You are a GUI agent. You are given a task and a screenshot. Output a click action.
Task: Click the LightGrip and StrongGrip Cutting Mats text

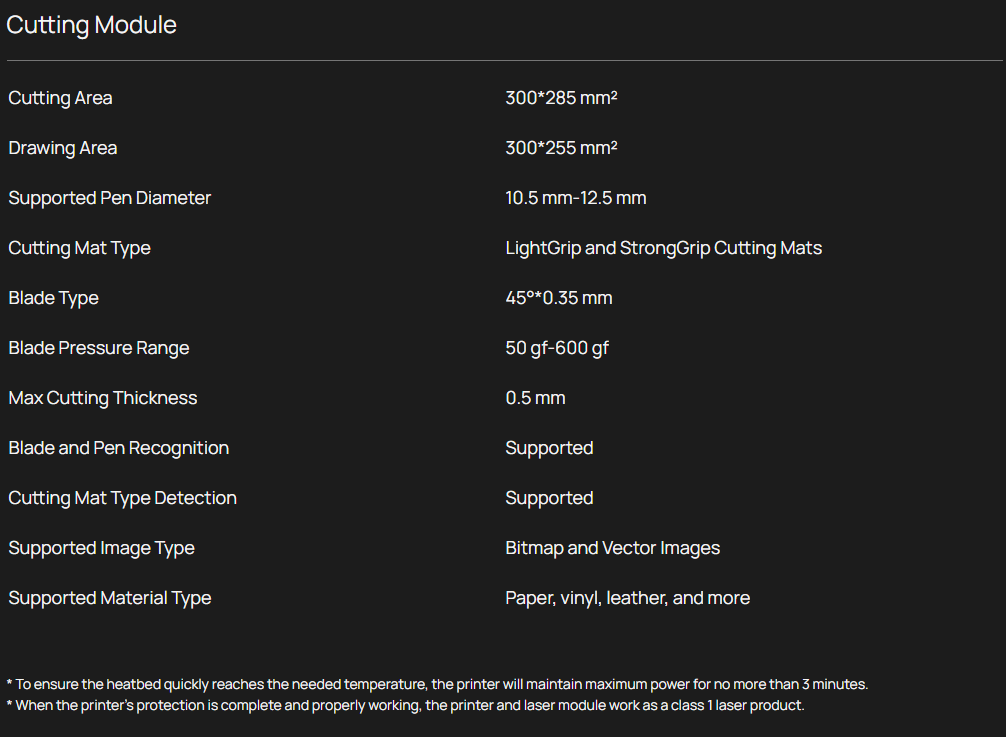pyautogui.click(x=664, y=248)
